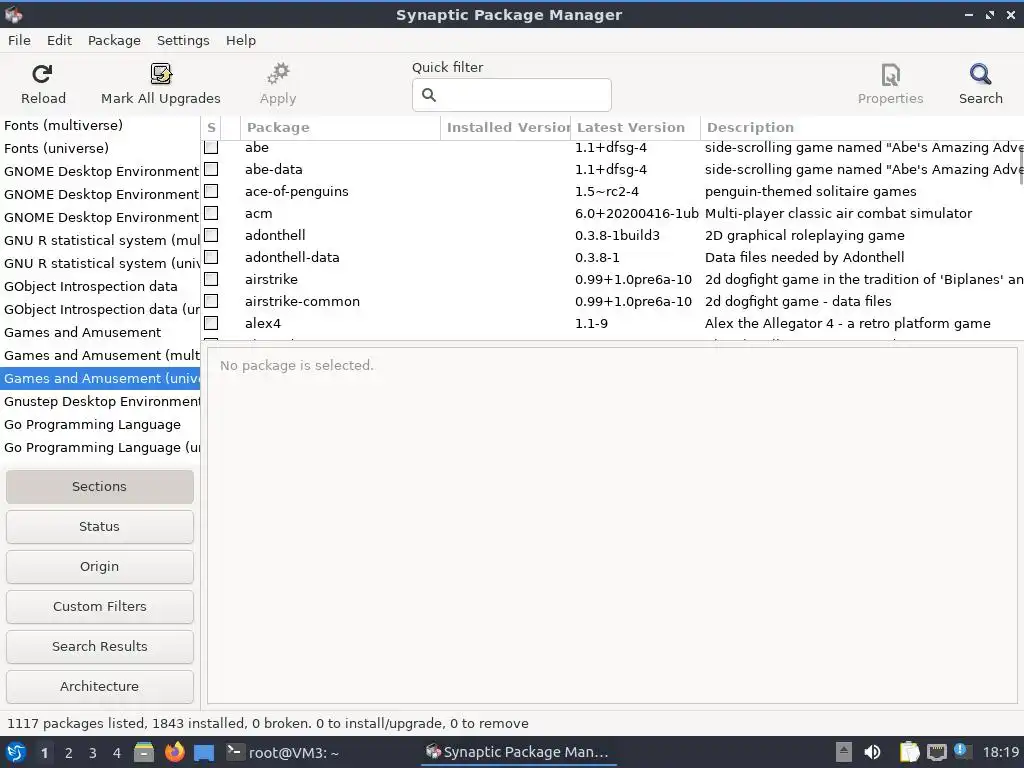1024x768 pixels.
Task: Open the Edit menu
Action: [x=59, y=40]
